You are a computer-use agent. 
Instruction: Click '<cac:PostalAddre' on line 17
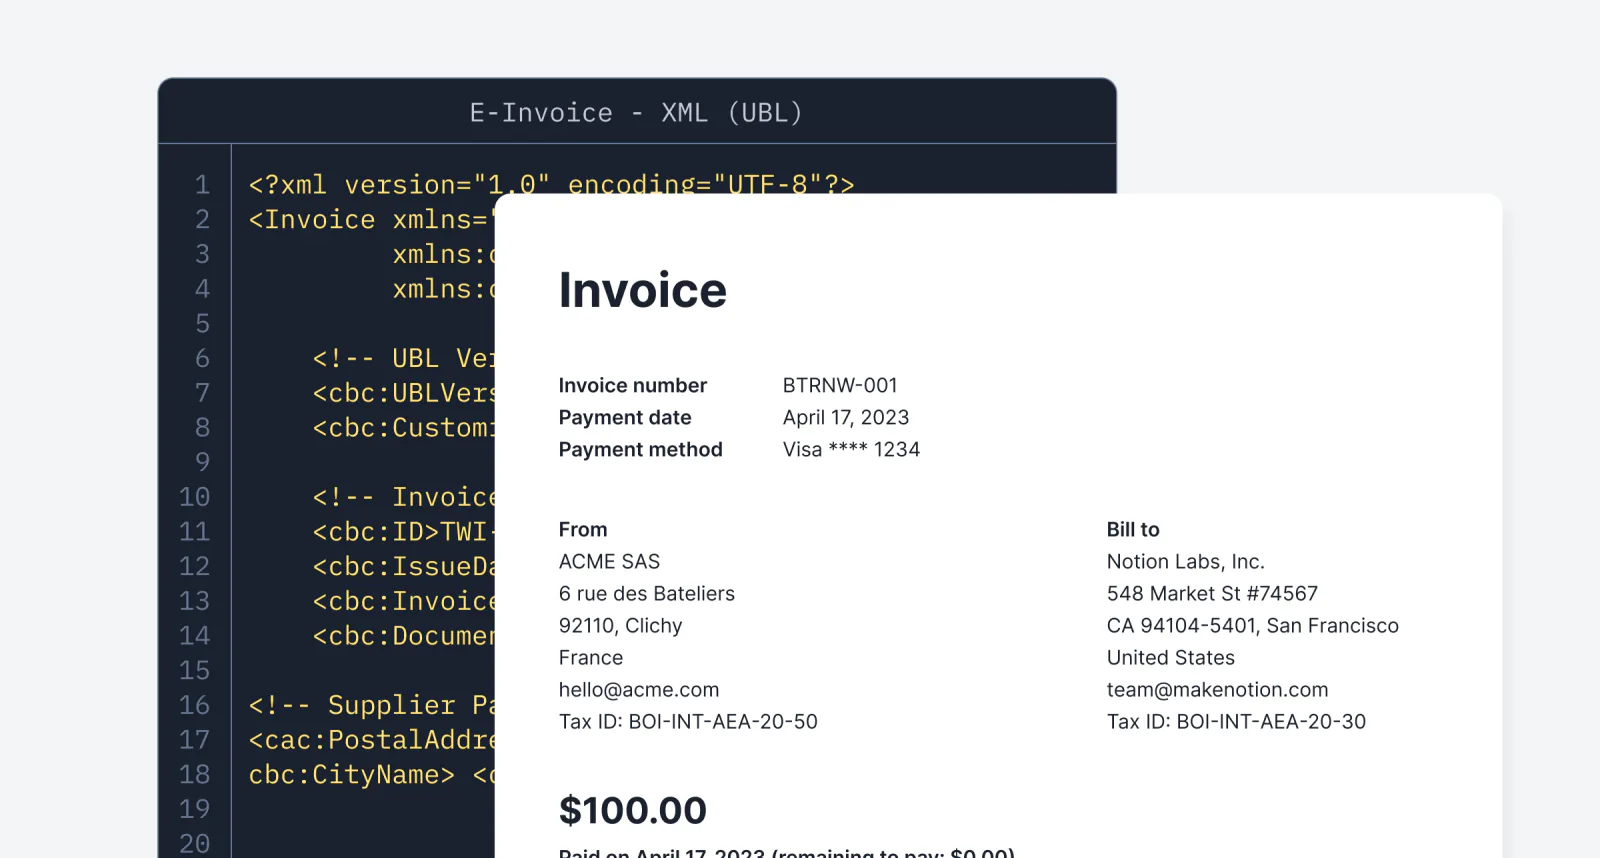pyautogui.click(x=371, y=740)
